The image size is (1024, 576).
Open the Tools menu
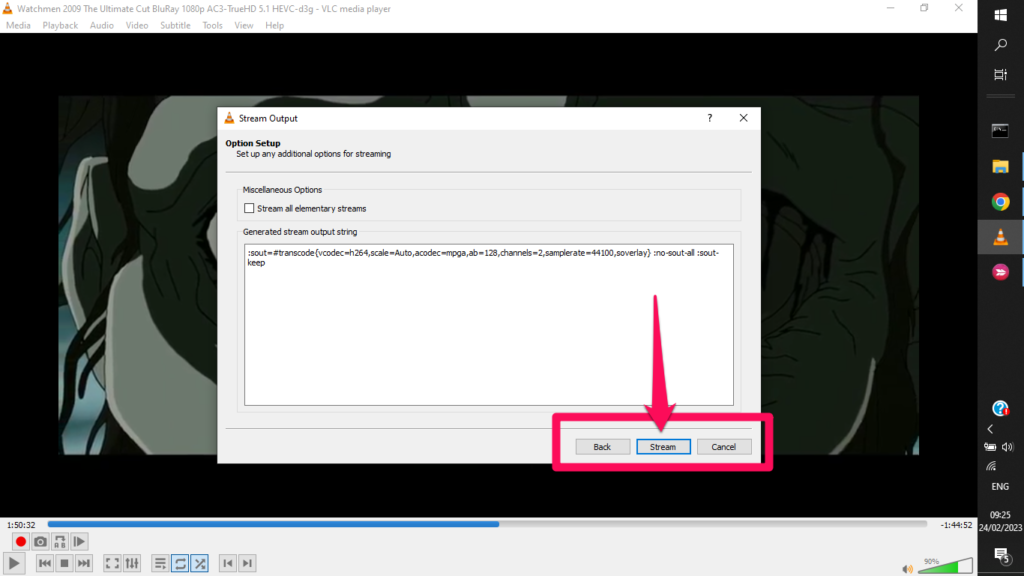point(212,25)
